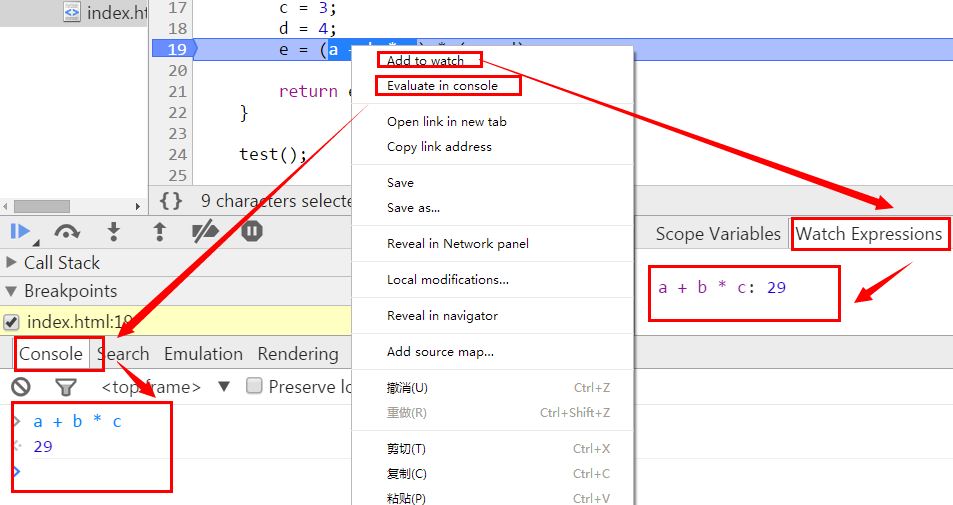Click code line c = 3;
The width and height of the screenshot is (953, 505).
308,8
